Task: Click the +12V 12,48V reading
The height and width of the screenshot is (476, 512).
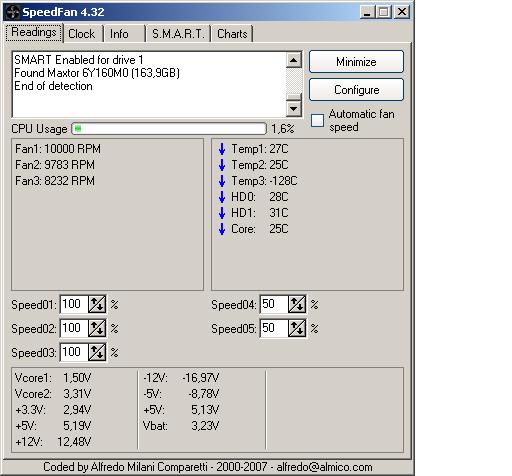Action: (53, 442)
